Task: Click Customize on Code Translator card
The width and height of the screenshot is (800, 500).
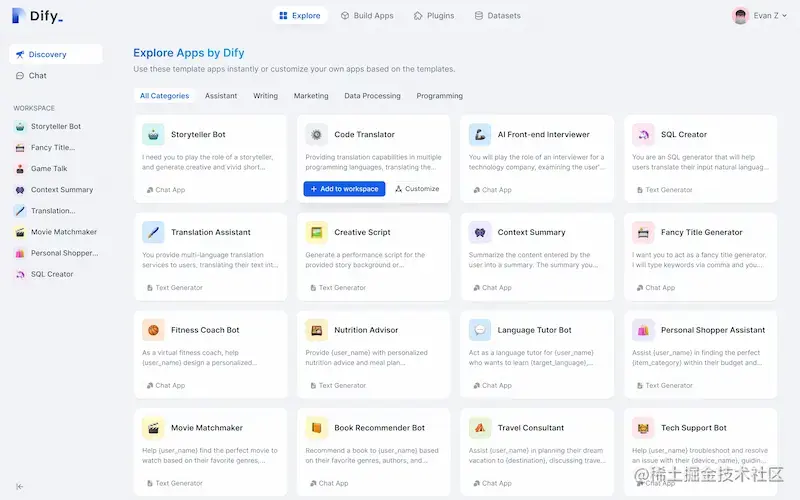Action: click(417, 189)
